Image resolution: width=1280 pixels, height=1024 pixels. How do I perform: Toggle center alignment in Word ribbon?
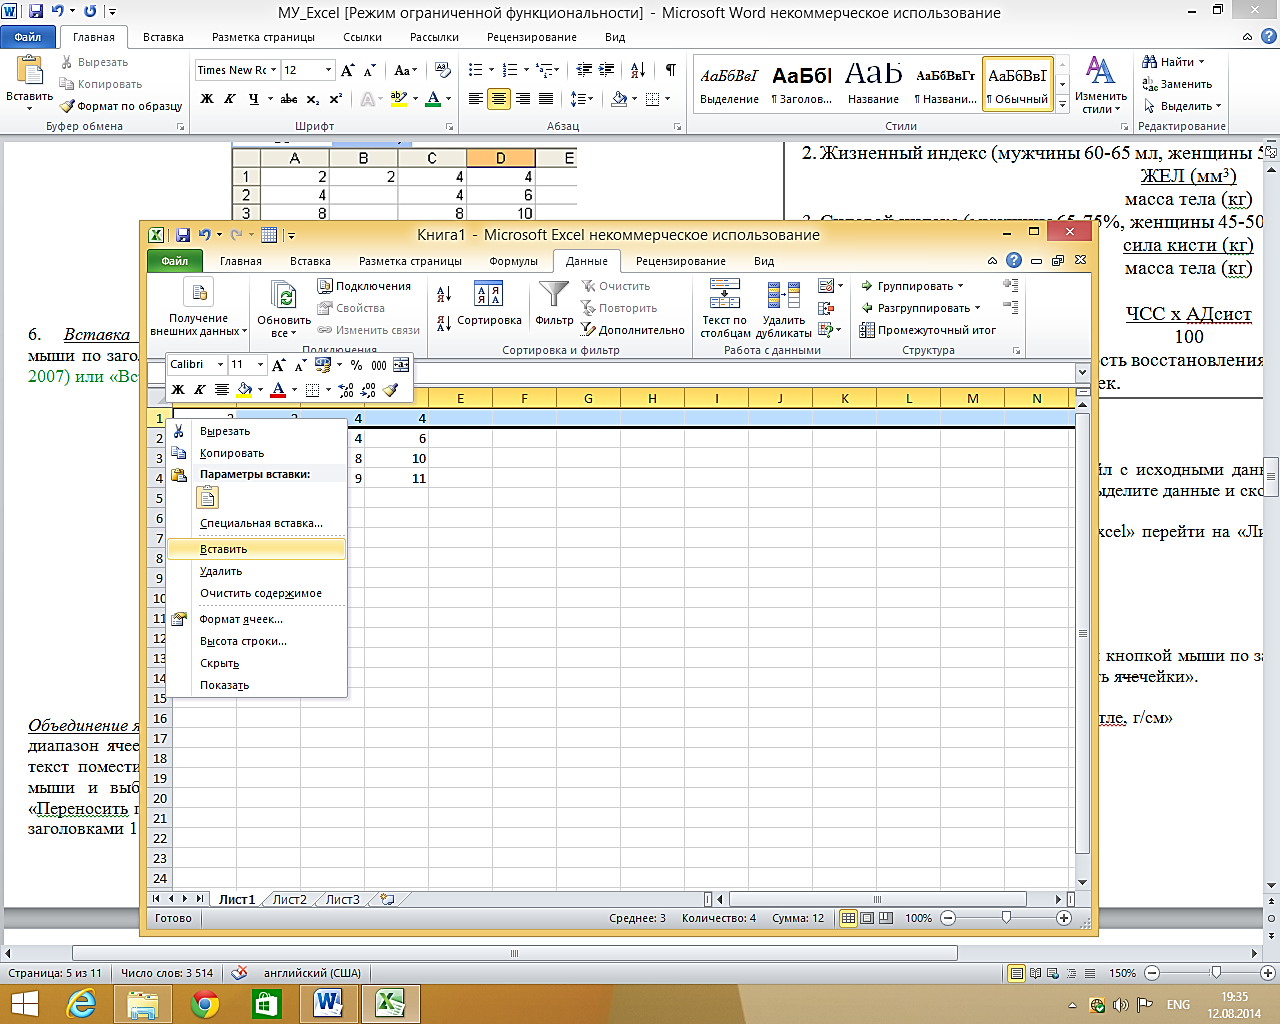coord(499,99)
